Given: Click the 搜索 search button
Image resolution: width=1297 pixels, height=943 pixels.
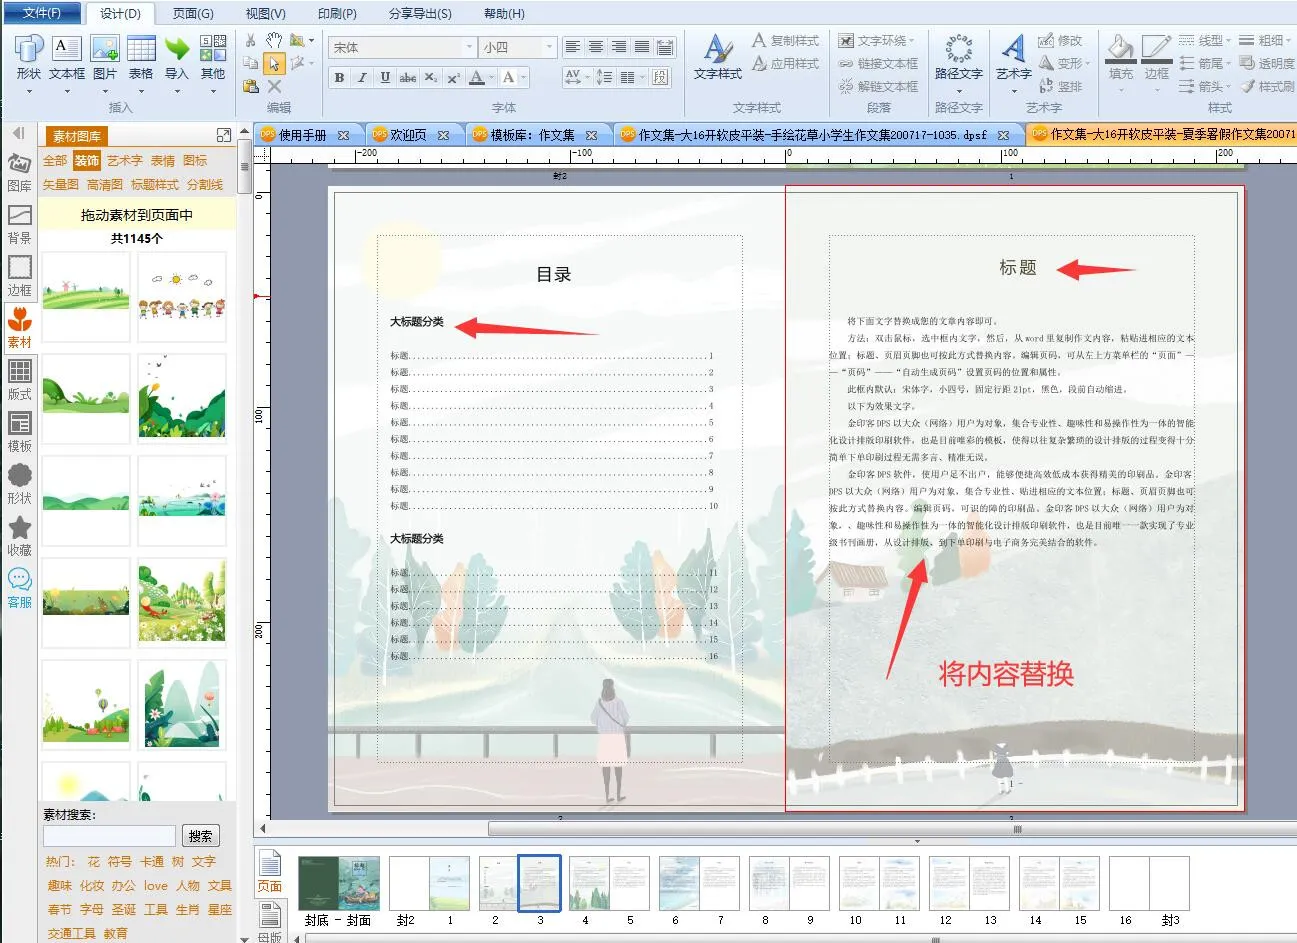Looking at the screenshot, I should tap(200, 836).
